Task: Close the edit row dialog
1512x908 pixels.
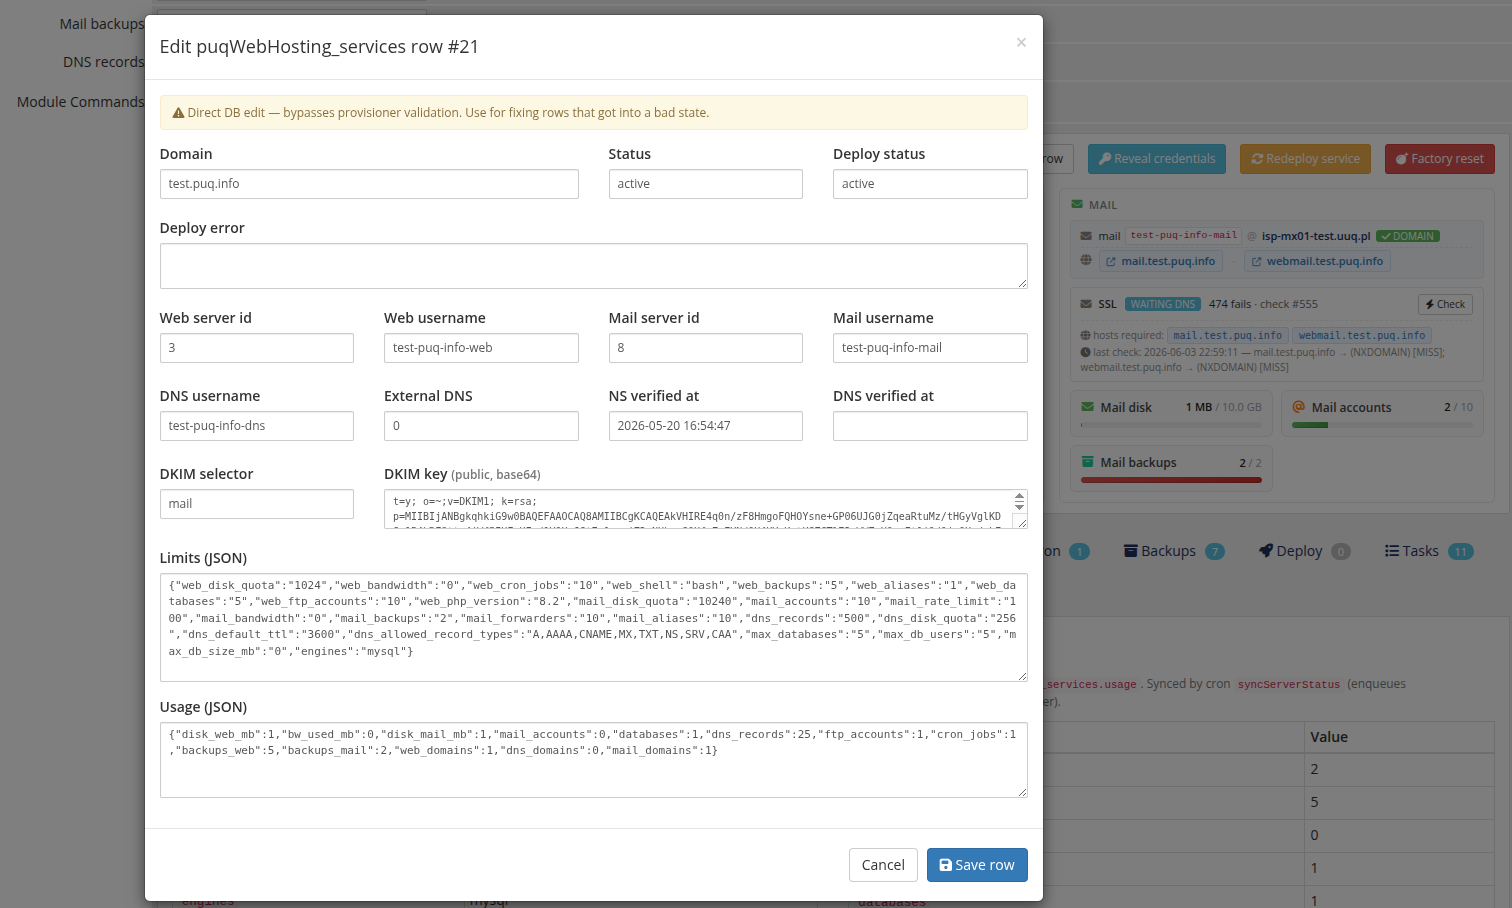Action: click(1021, 42)
